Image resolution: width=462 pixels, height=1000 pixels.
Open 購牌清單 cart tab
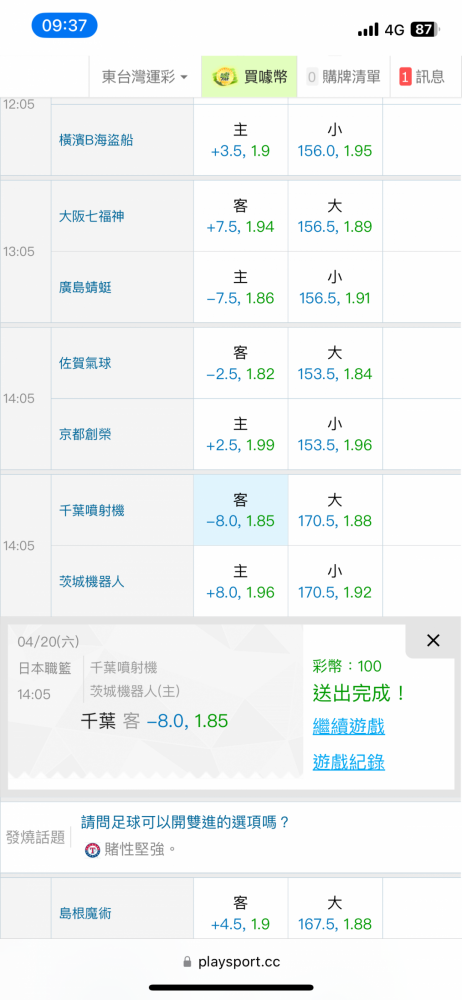343,77
